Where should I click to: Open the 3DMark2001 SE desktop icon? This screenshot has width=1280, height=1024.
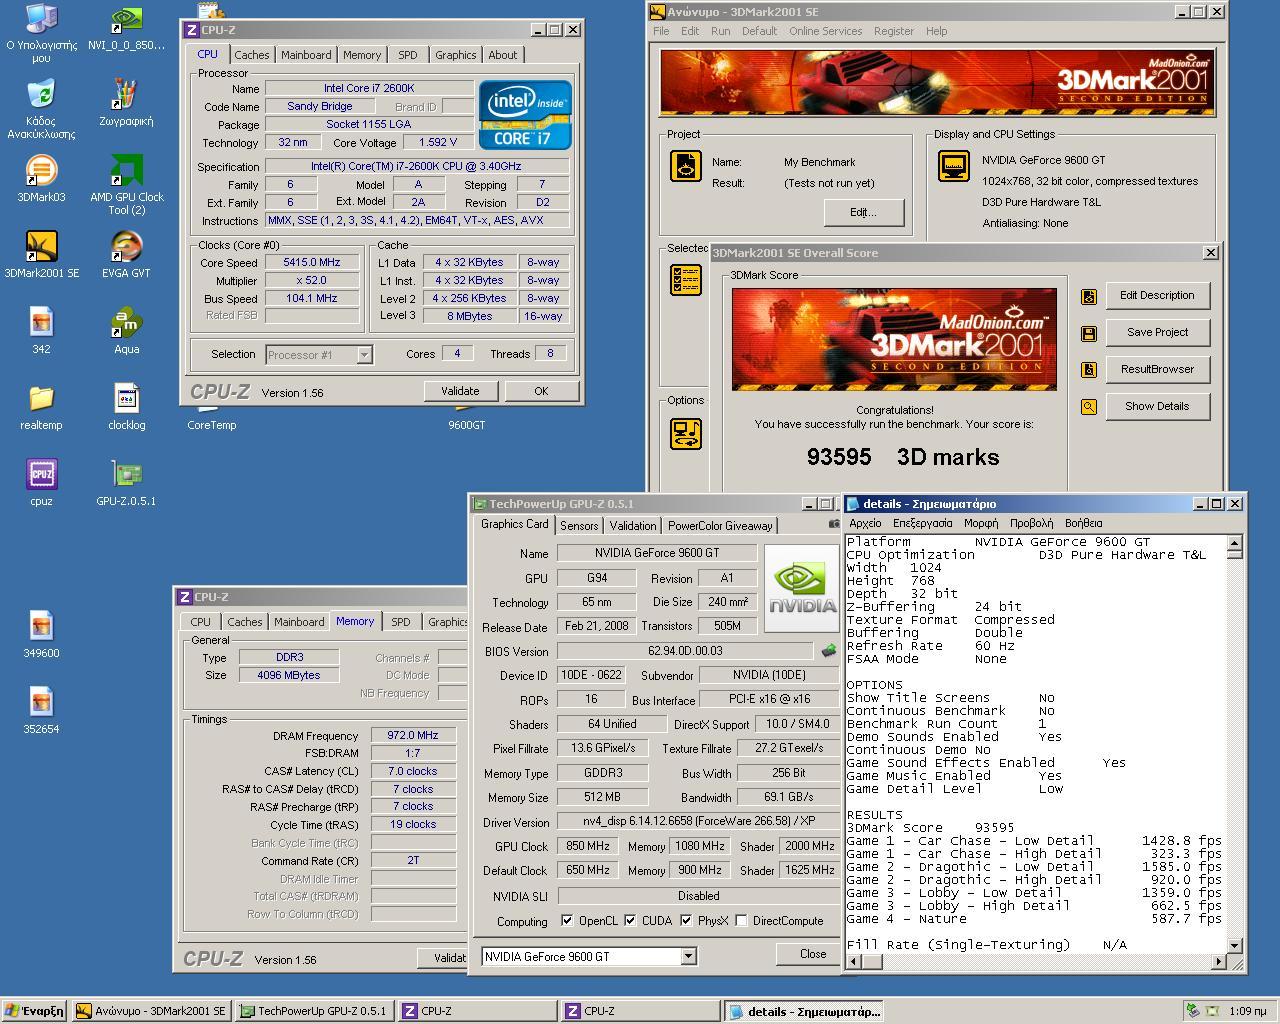[41, 247]
